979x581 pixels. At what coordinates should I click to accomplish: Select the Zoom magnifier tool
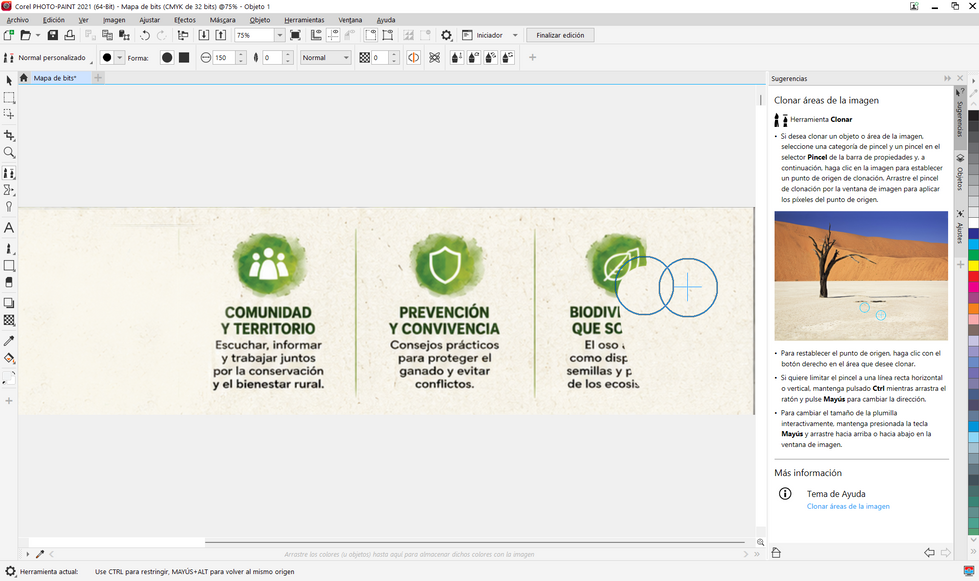[x=9, y=152]
